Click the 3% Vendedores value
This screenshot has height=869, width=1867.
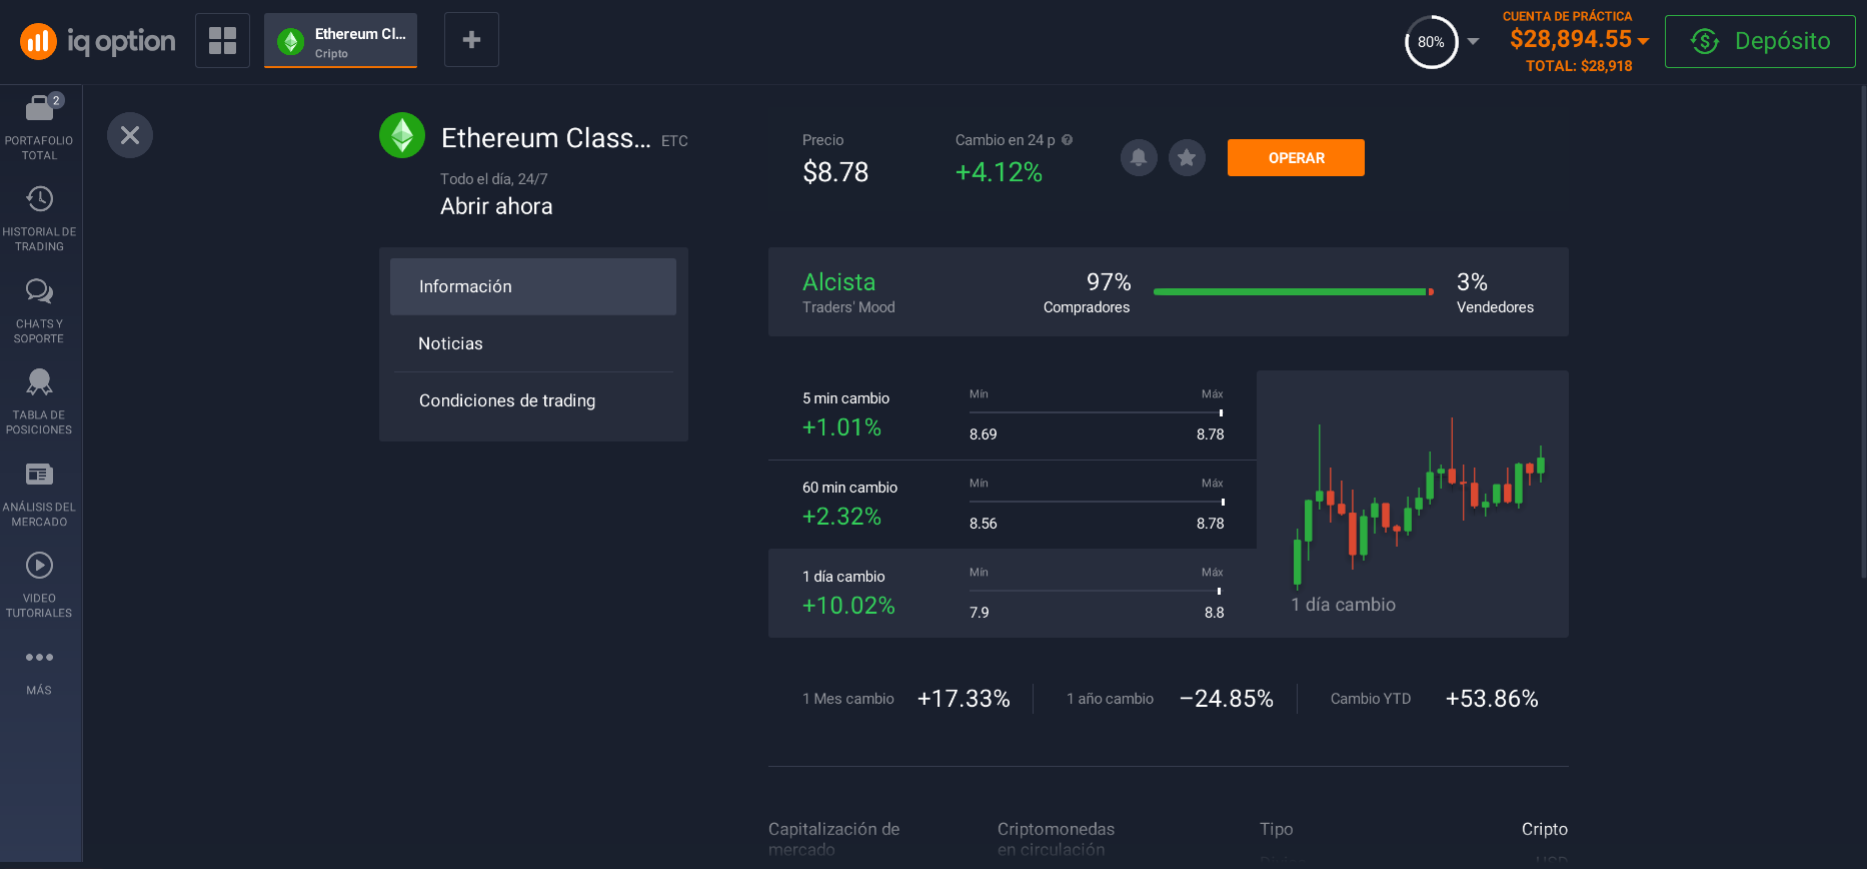pyautogui.click(x=1472, y=282)
